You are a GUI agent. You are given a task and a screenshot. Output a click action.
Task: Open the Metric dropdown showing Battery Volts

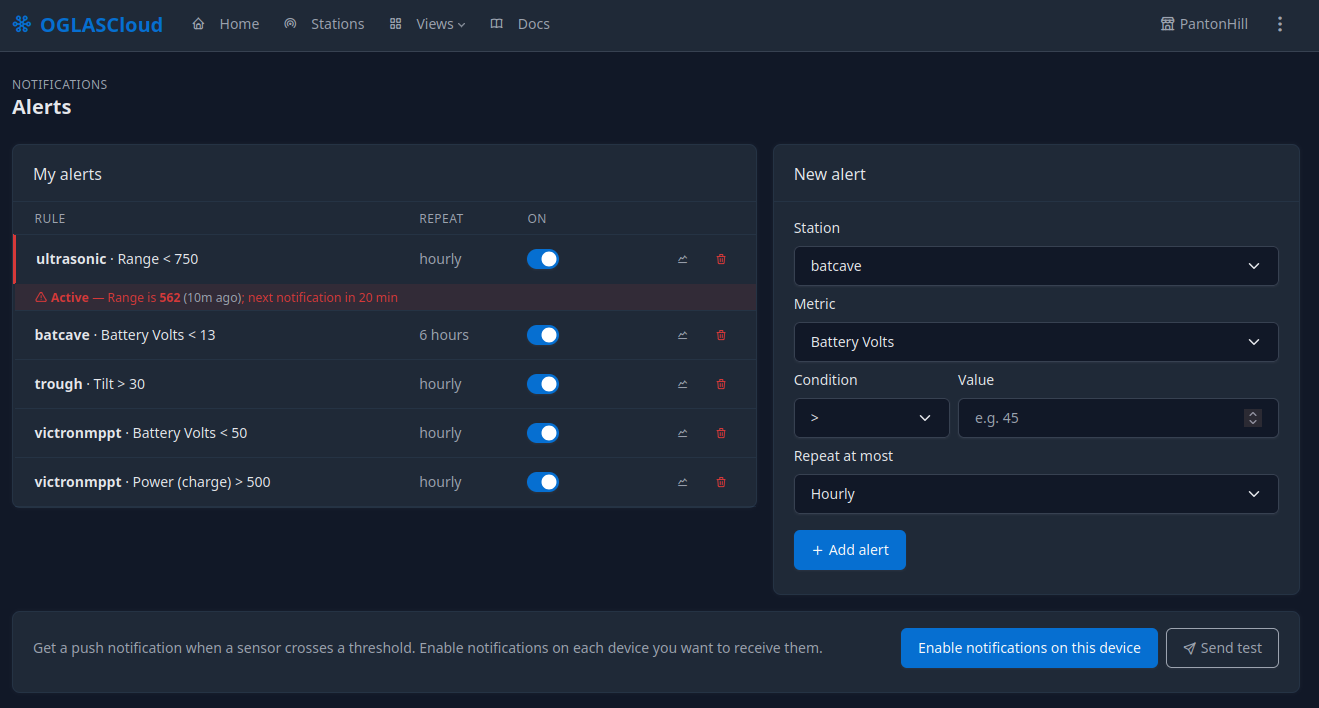1036,342
